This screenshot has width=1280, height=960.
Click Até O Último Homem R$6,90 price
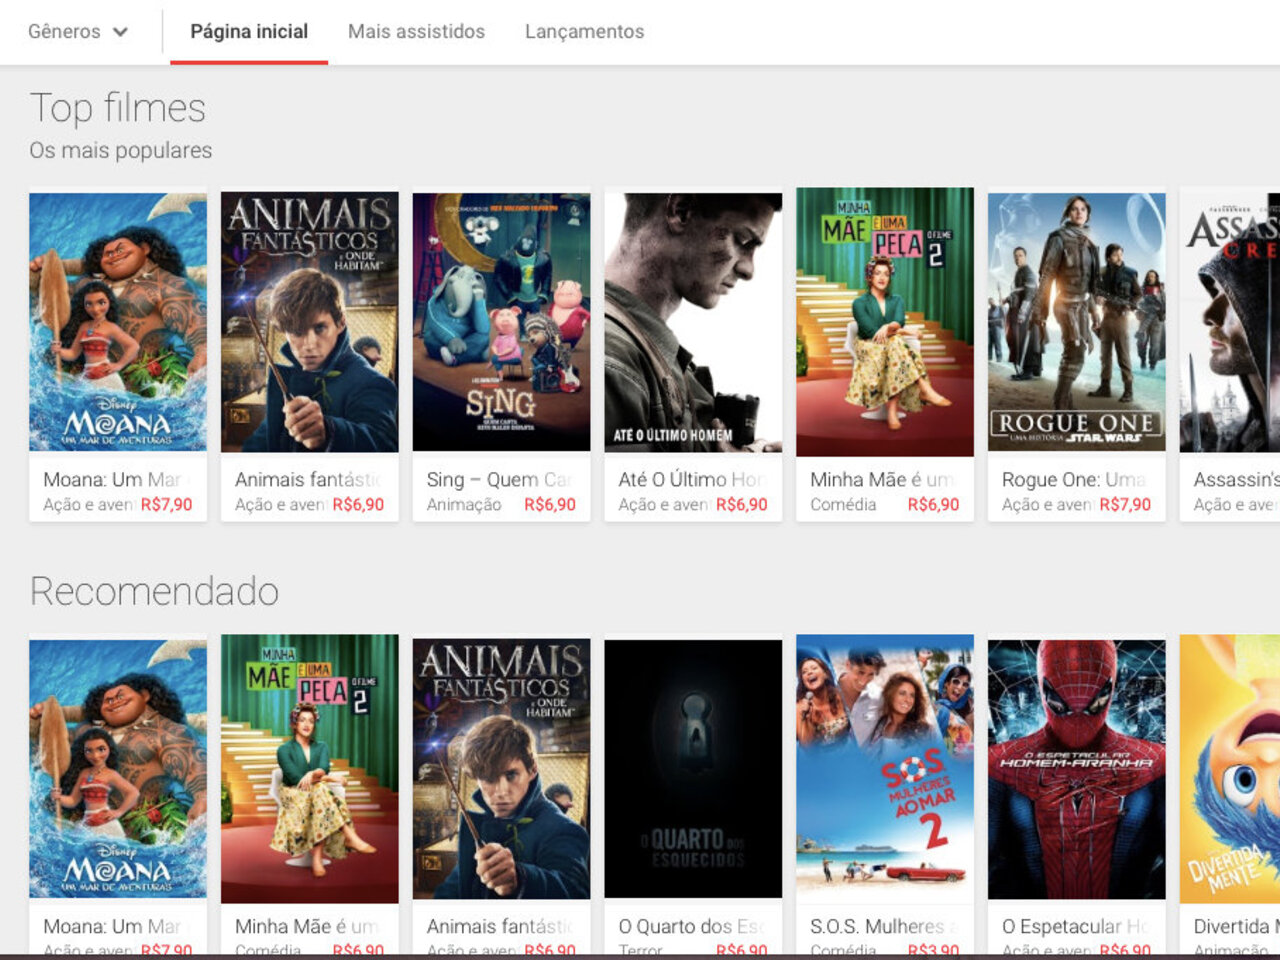click(742, 504)
